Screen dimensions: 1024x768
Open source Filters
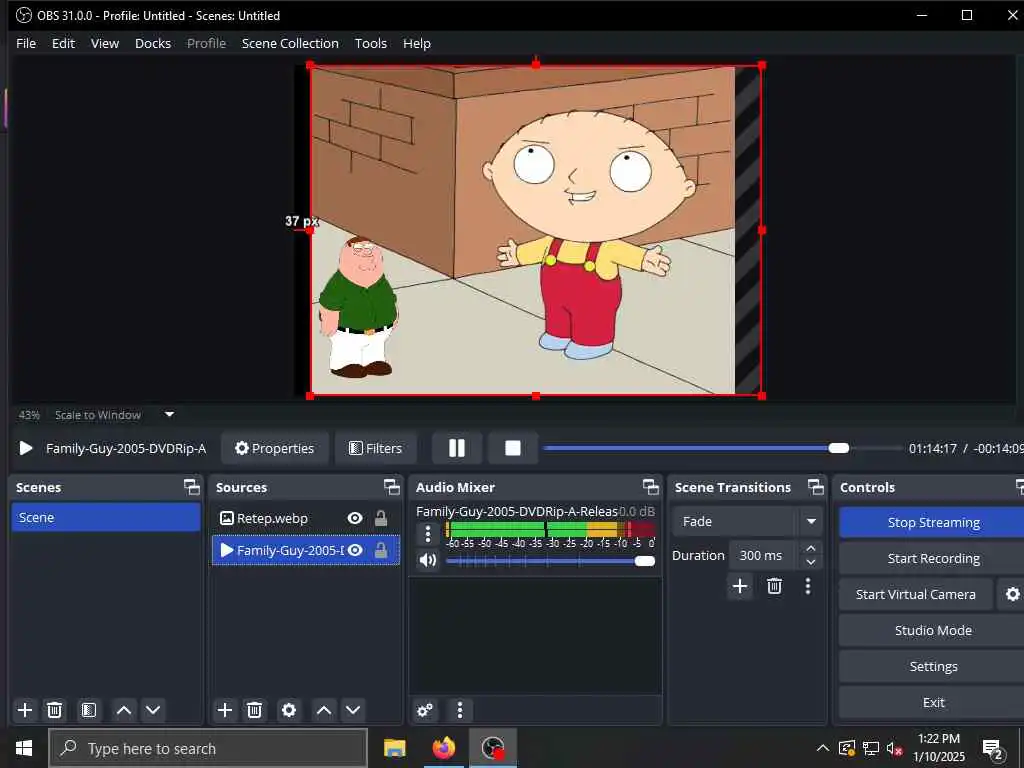[x=376, y=448]
